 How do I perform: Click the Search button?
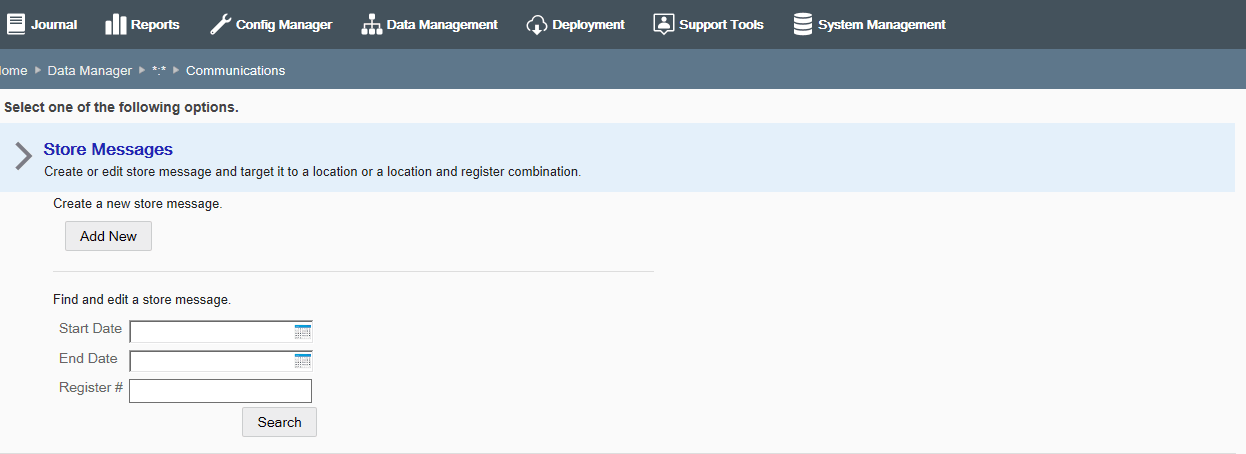[x=279, y=422]
